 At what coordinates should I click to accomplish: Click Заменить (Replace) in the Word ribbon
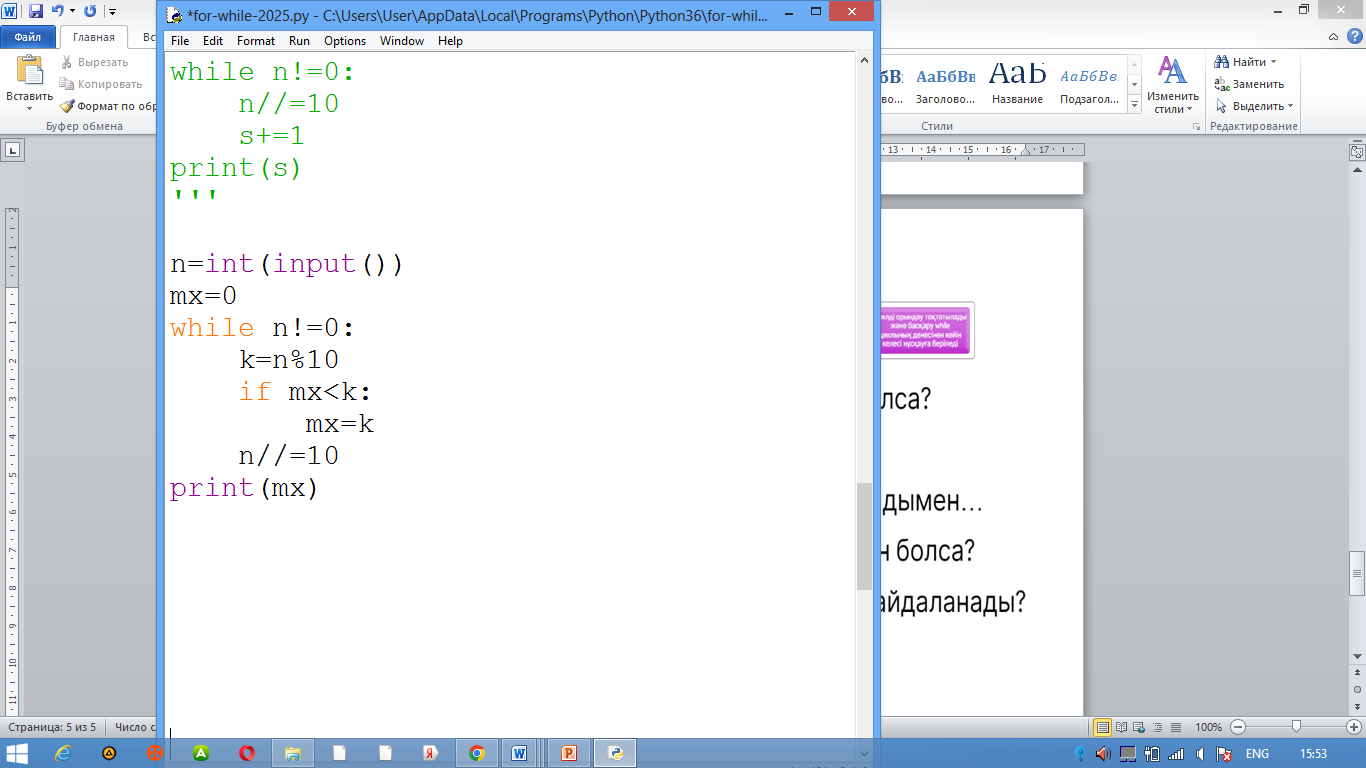coord(1249,84)
